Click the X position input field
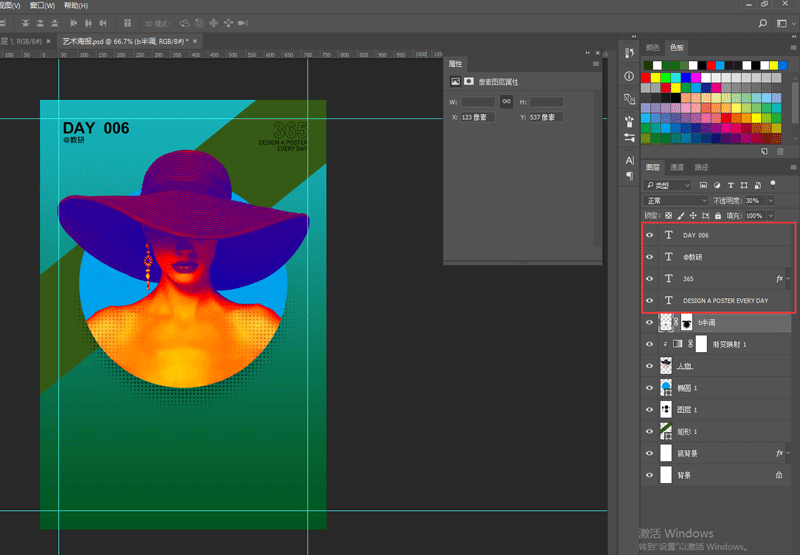The image size is (800, 555). pyautogui.click(x=477, y=117)
